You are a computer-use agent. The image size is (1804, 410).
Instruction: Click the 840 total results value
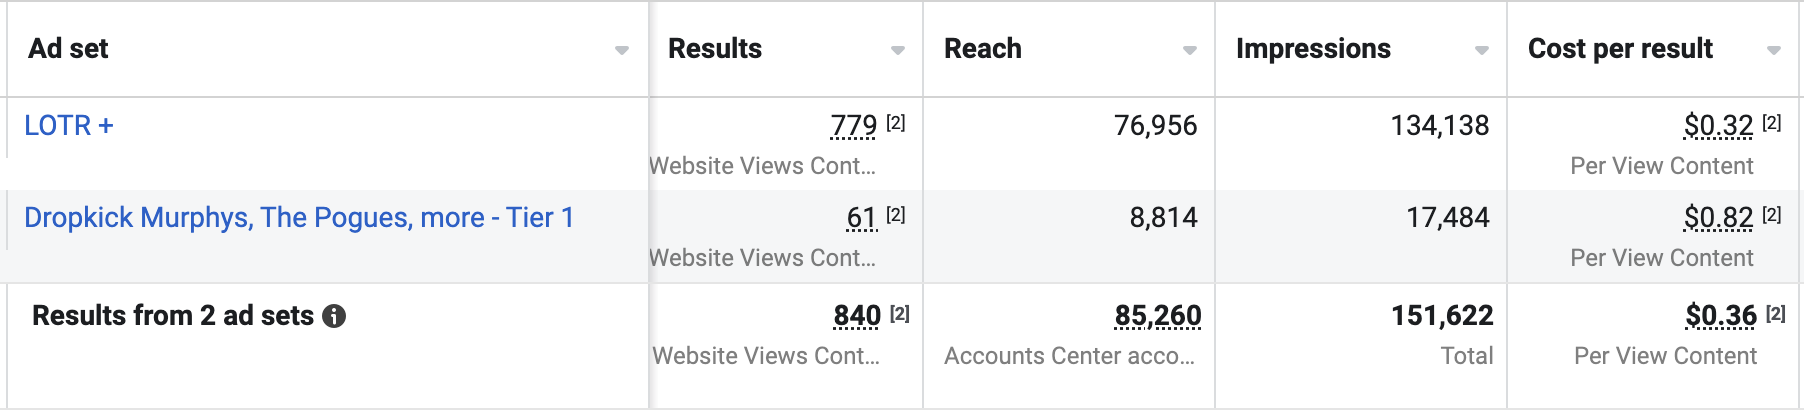pyautogui.click(x=857, y=316)
